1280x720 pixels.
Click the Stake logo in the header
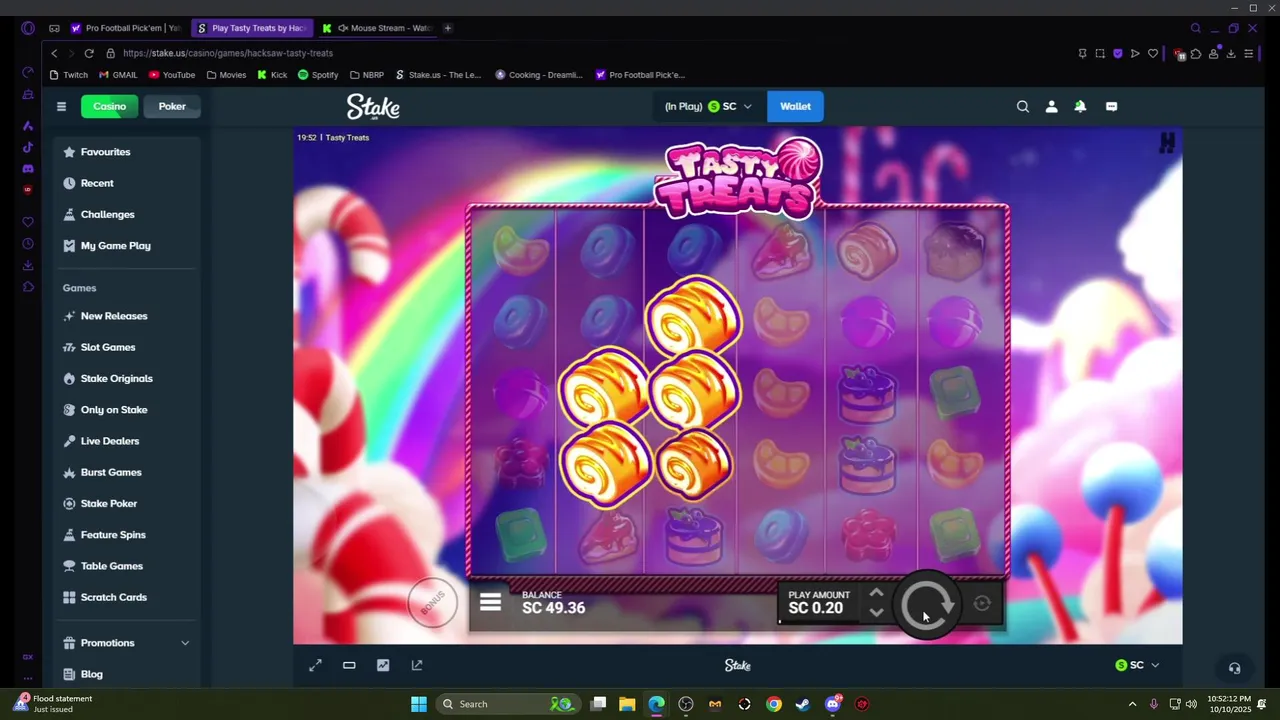373,106
